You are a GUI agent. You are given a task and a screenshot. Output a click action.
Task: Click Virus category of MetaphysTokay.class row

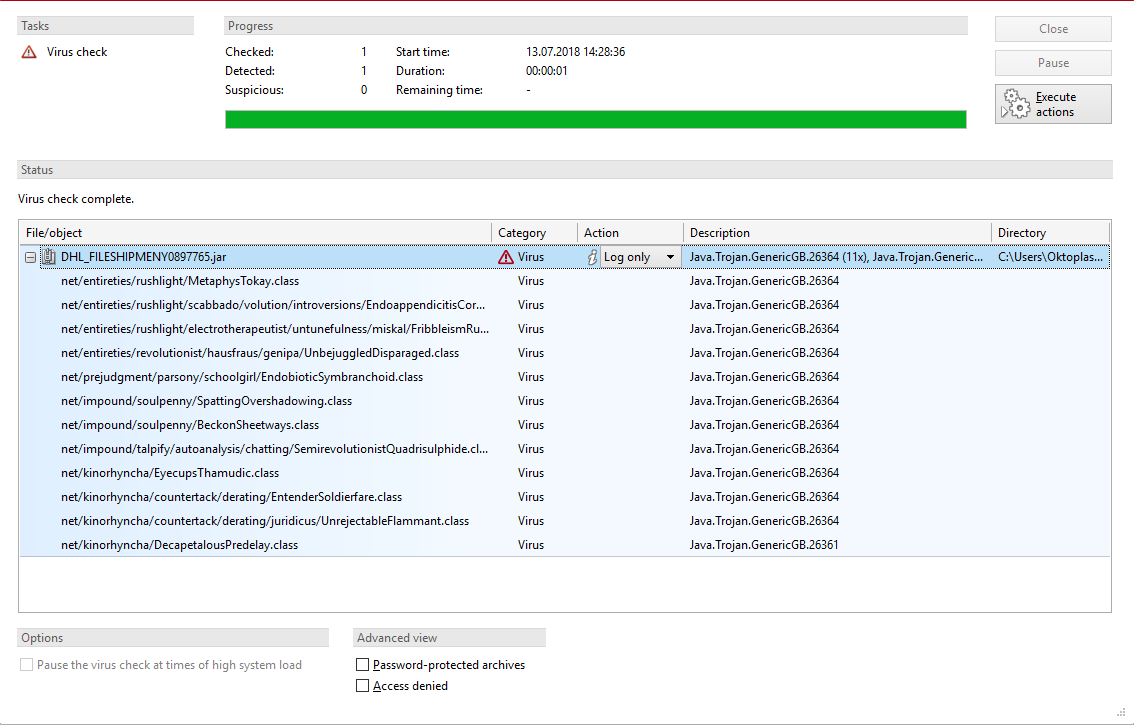[x=531, y=281]
